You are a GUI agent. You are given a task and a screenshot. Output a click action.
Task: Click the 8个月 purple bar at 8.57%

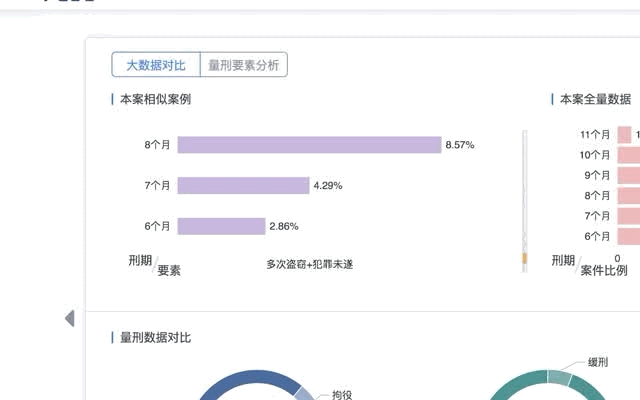point(309,145)
